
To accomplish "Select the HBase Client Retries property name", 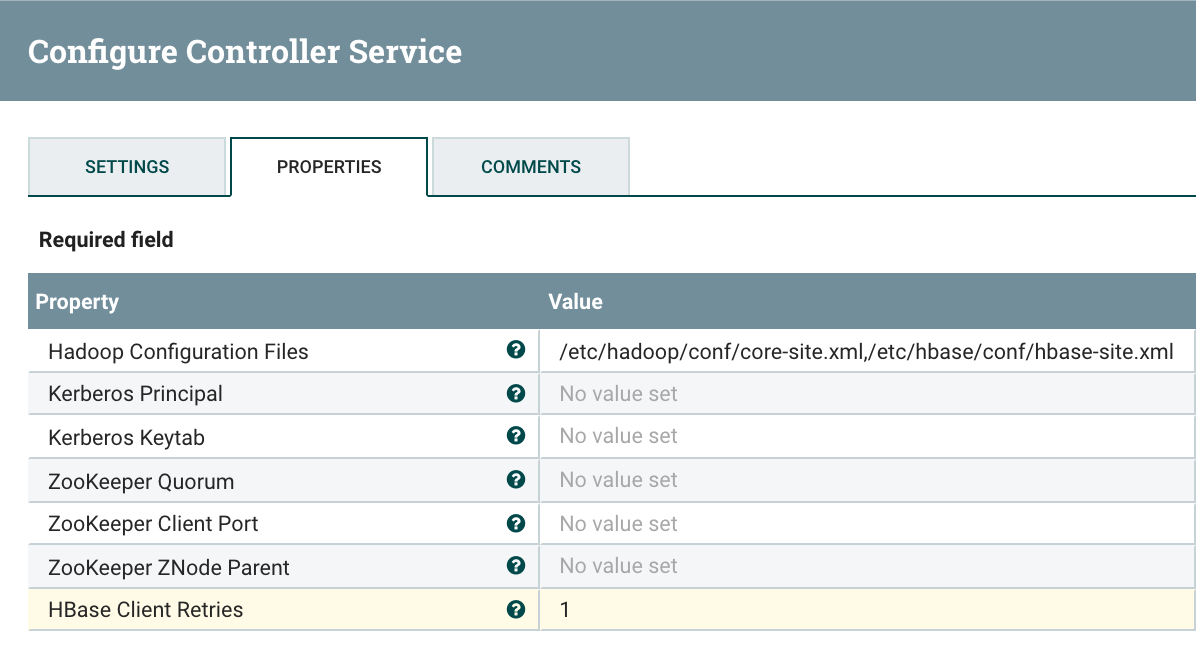I will (x=146, y=609).
